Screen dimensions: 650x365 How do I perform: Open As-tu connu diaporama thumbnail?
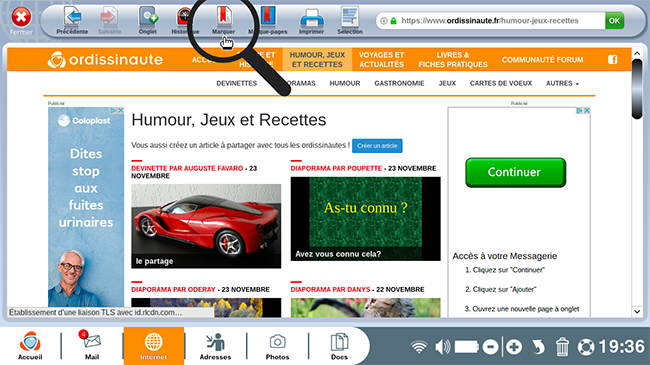(x=366, y=219)
